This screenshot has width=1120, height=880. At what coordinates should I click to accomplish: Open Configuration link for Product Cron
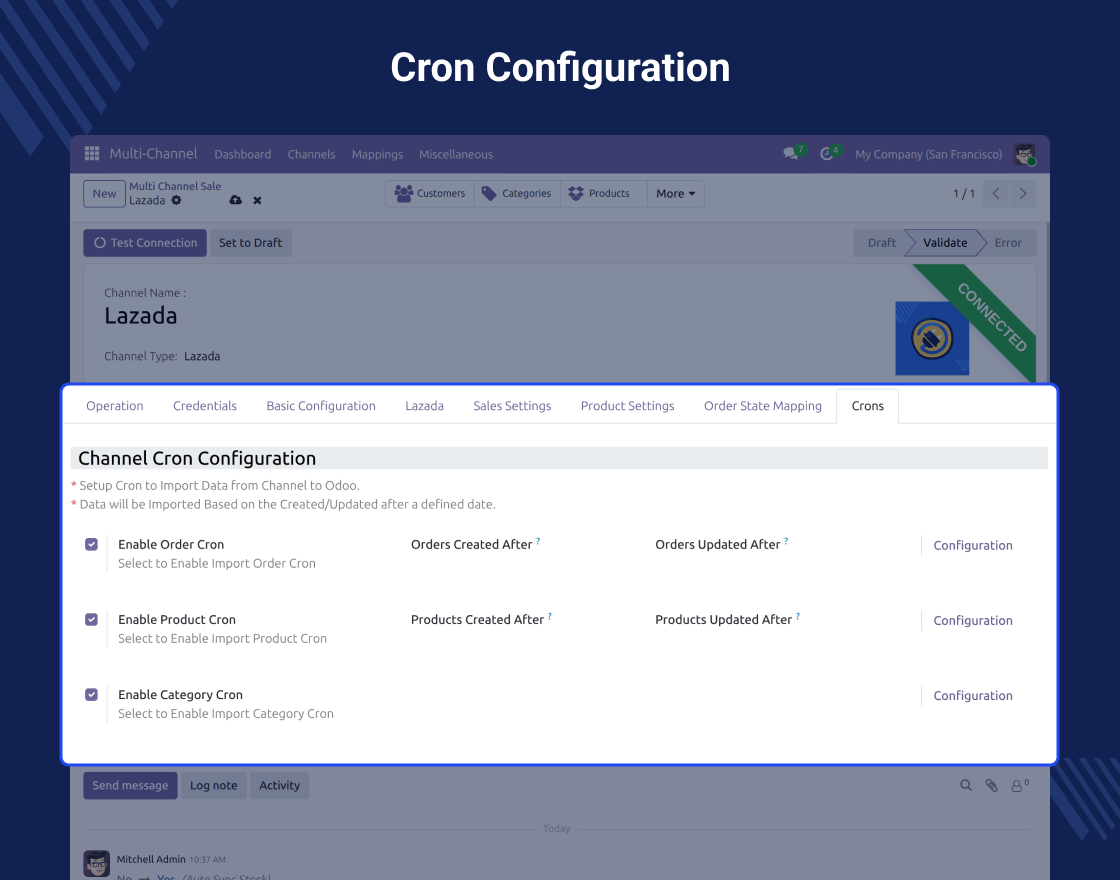point(973,620)
